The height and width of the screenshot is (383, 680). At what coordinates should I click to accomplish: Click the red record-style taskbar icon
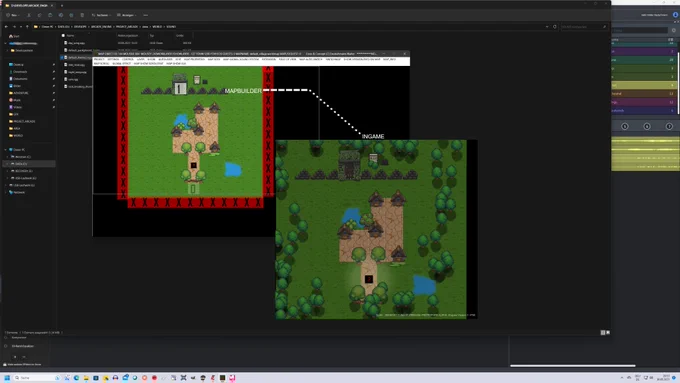pos(154,378)
